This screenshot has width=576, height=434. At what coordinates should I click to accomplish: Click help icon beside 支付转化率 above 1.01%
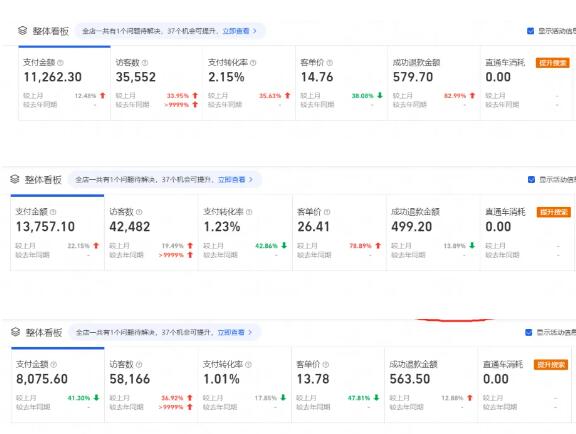[x=248, y=365]
